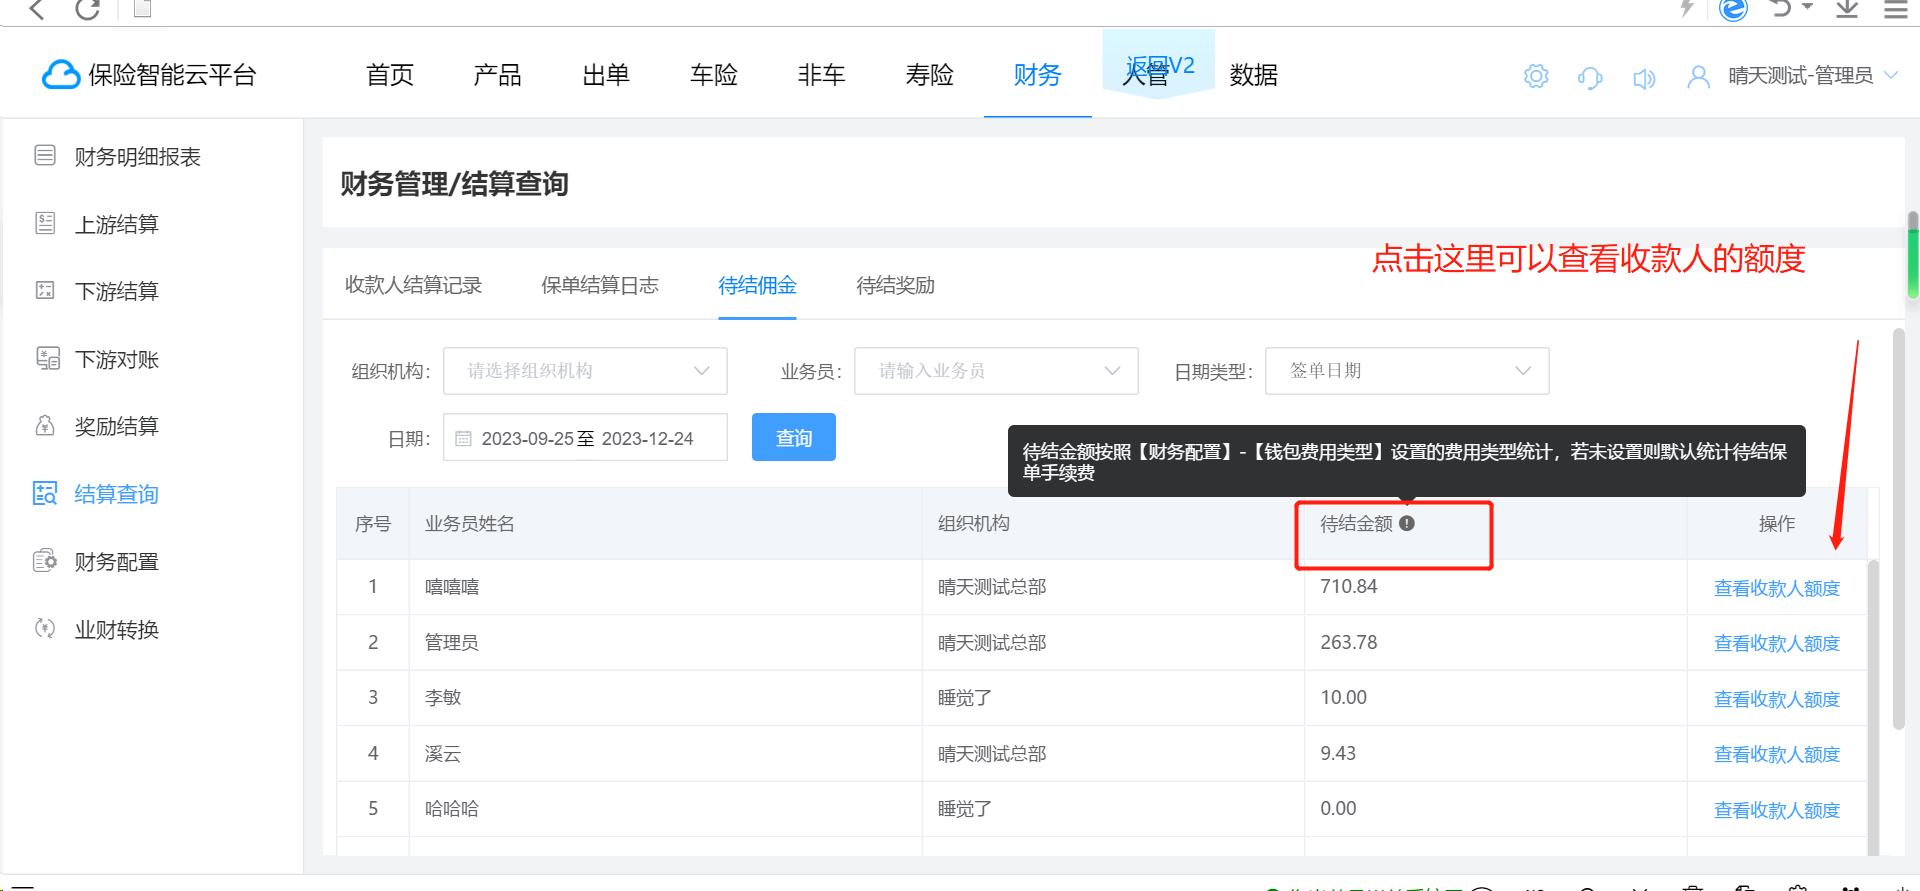1920x891 pixels.
Task: Click the 财务配置 sidebar icon
Action: [x=45, y=560]
